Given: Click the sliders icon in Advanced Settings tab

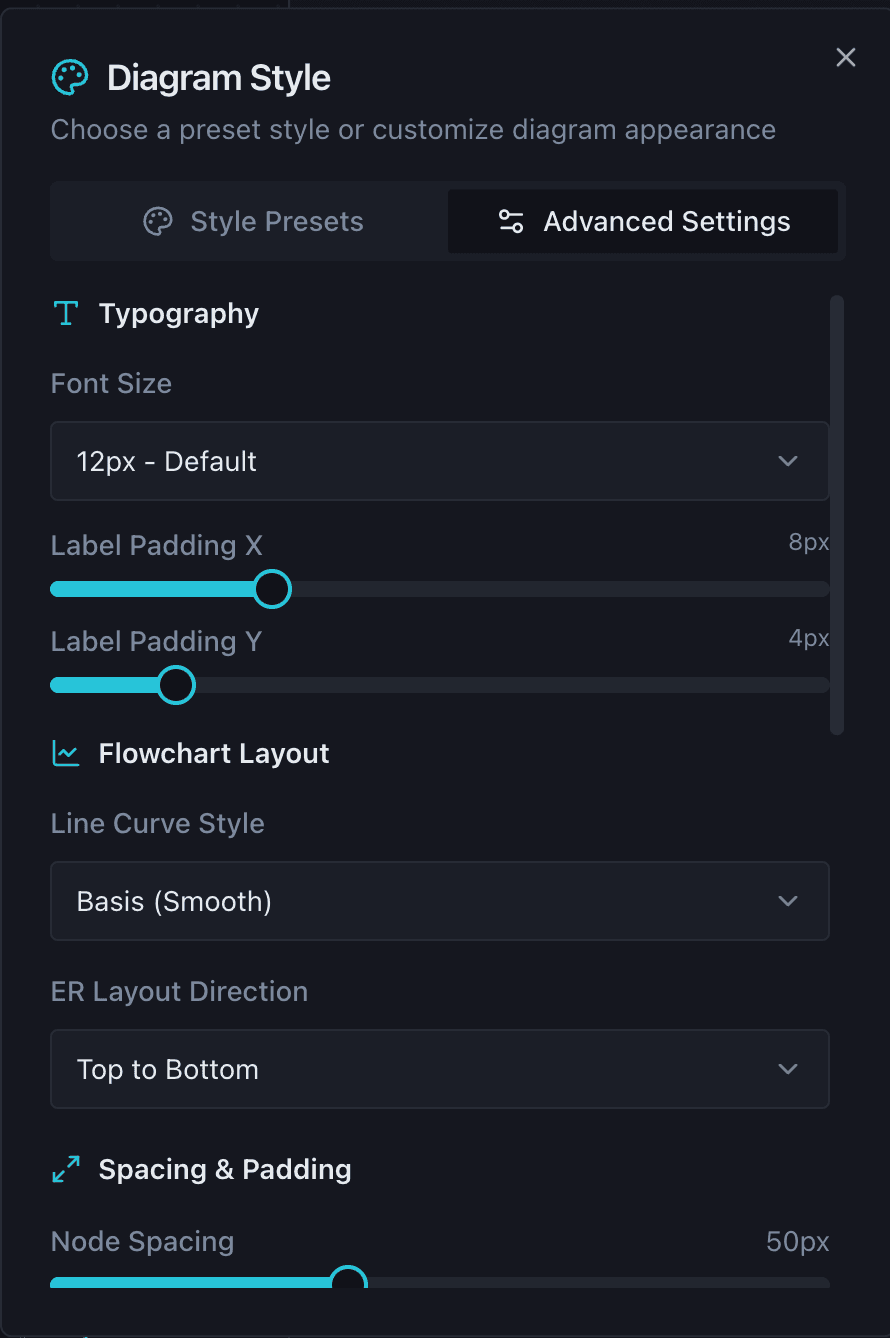Looking at the screenshot, I should [x=511, y=221].
